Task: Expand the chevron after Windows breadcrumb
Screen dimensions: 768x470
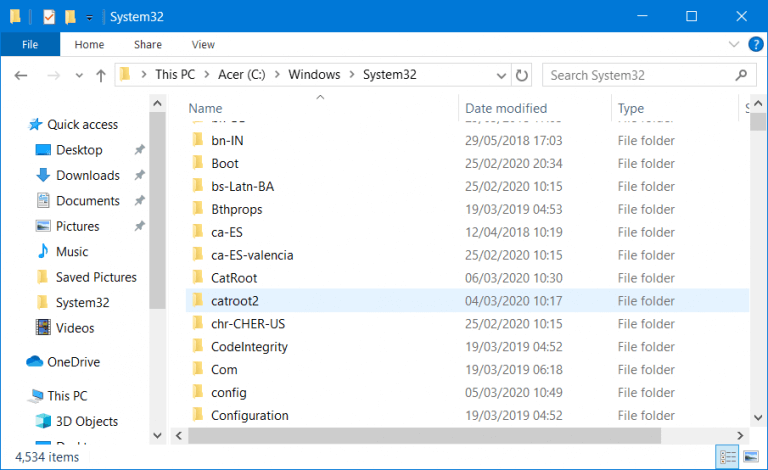Action: 352,74
